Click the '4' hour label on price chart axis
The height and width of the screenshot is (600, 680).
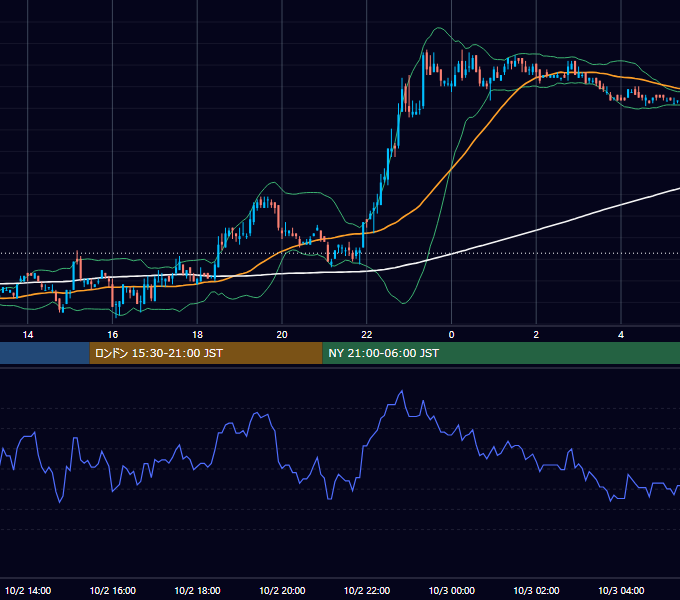tap(621, 335)
